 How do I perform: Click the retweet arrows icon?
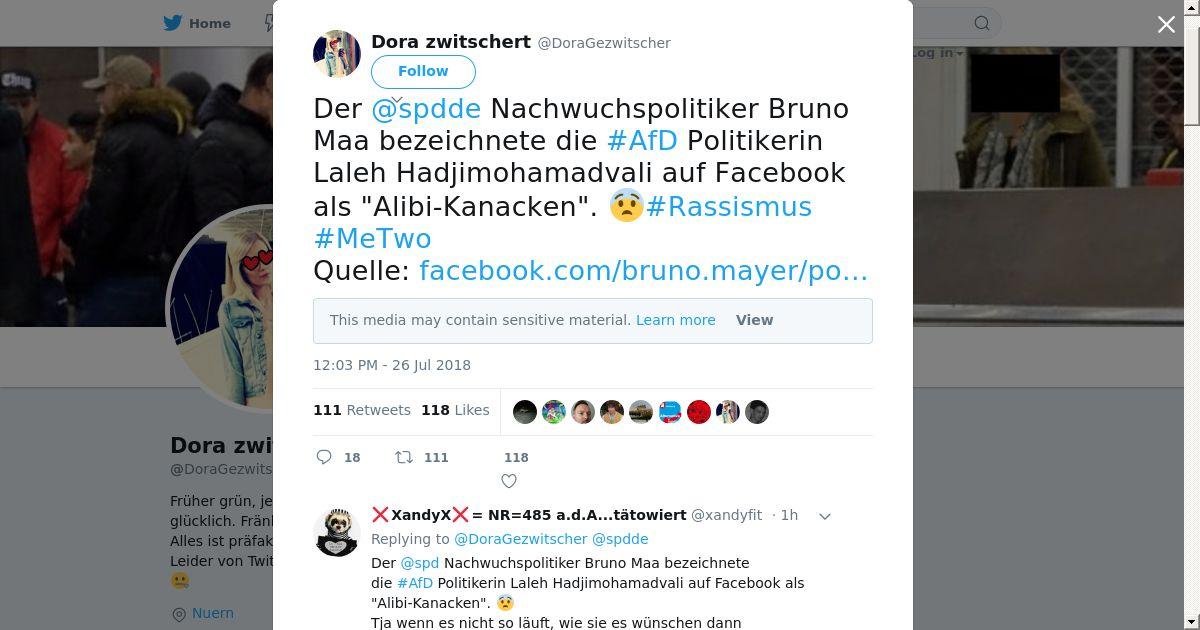point(404,457)
